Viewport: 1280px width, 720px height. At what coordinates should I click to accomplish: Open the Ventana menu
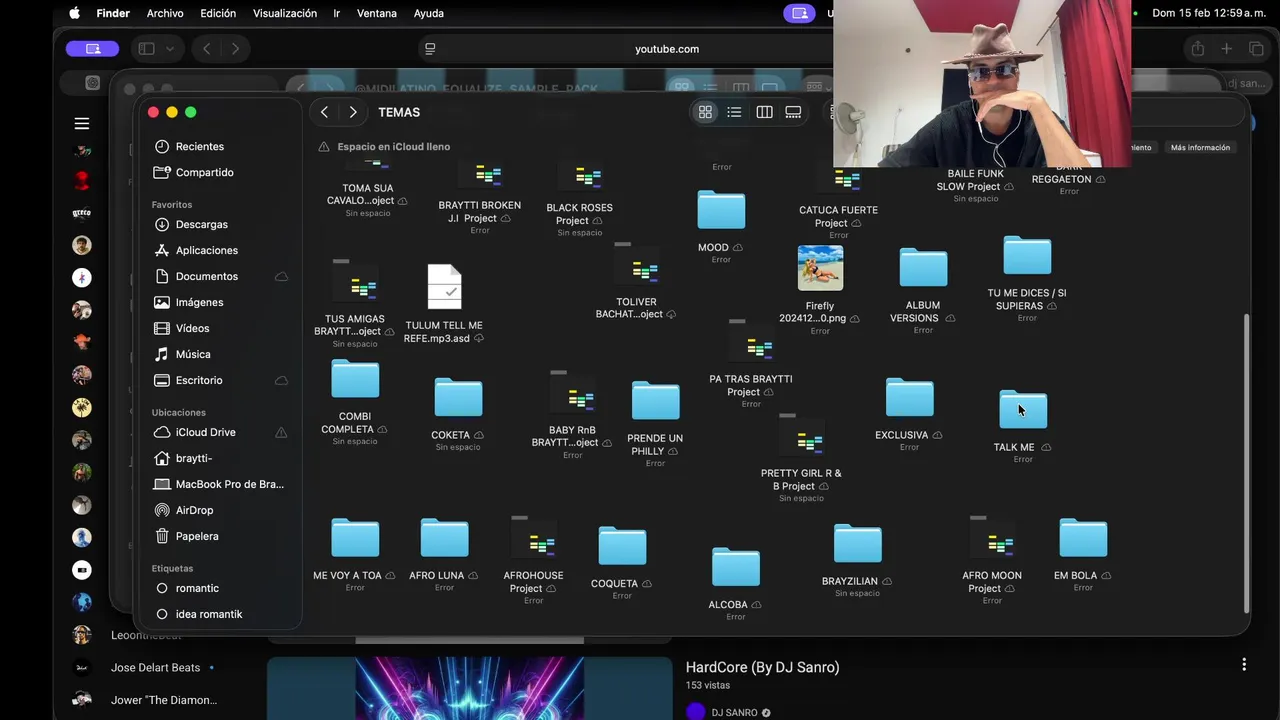377,13
